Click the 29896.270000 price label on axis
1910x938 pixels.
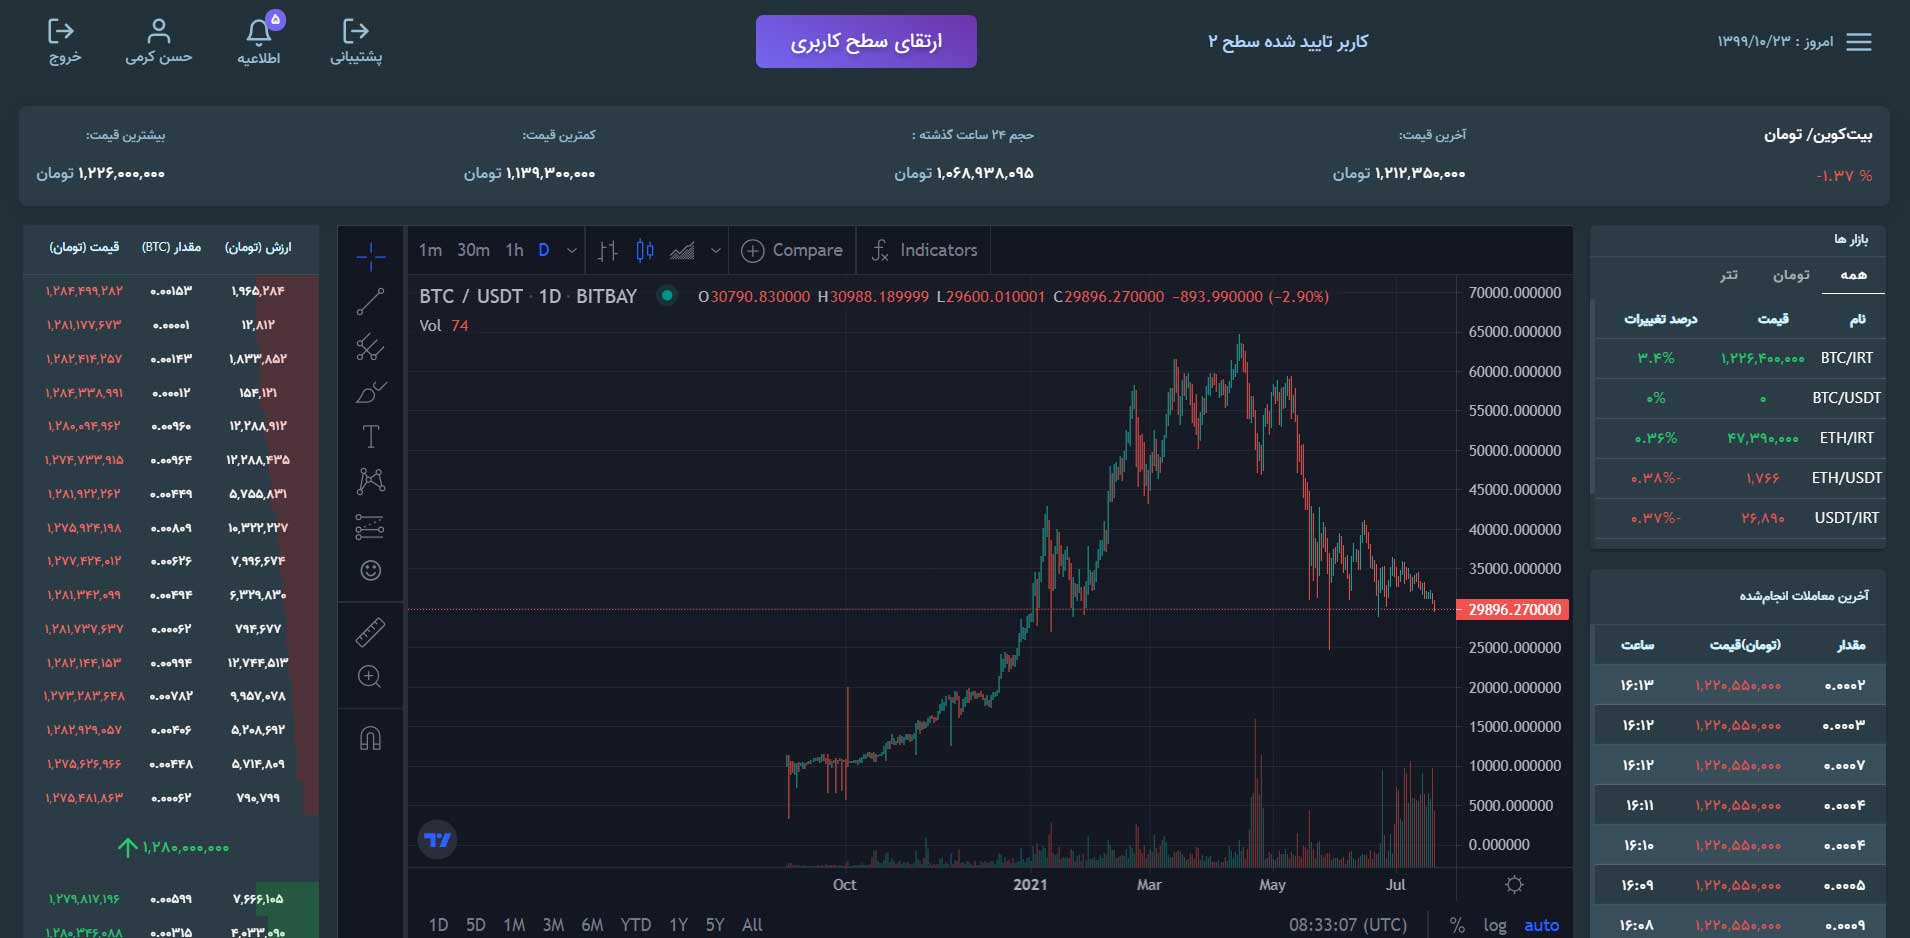pos(1513,609)
